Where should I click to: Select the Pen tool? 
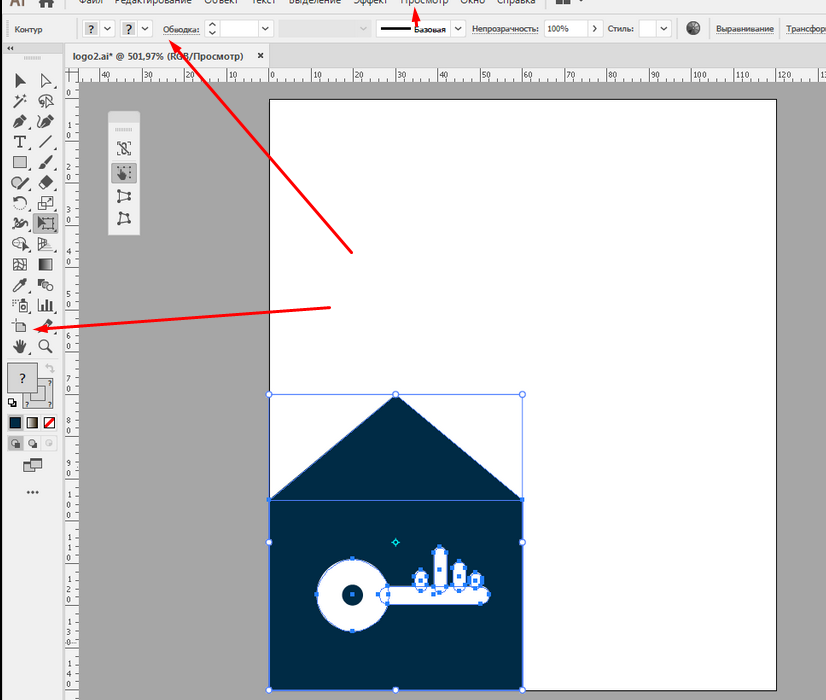20,122
